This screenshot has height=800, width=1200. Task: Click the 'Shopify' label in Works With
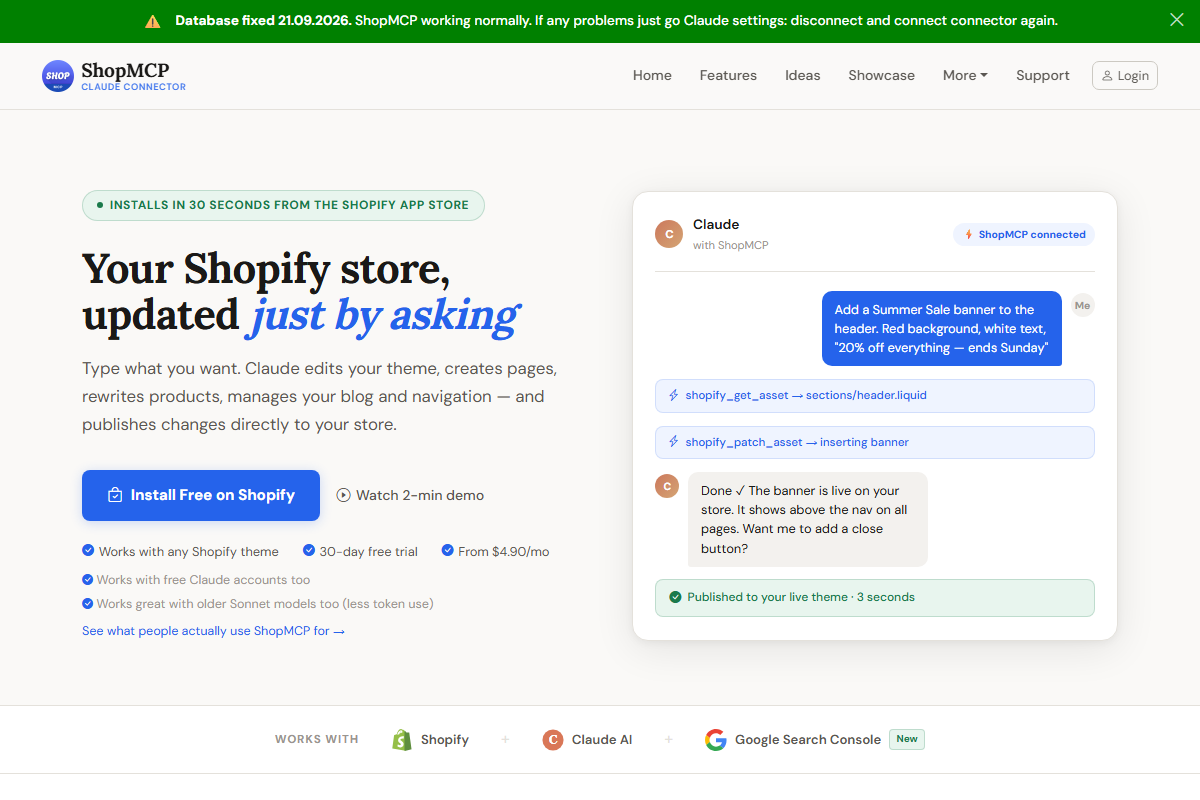tap(445, 740)
